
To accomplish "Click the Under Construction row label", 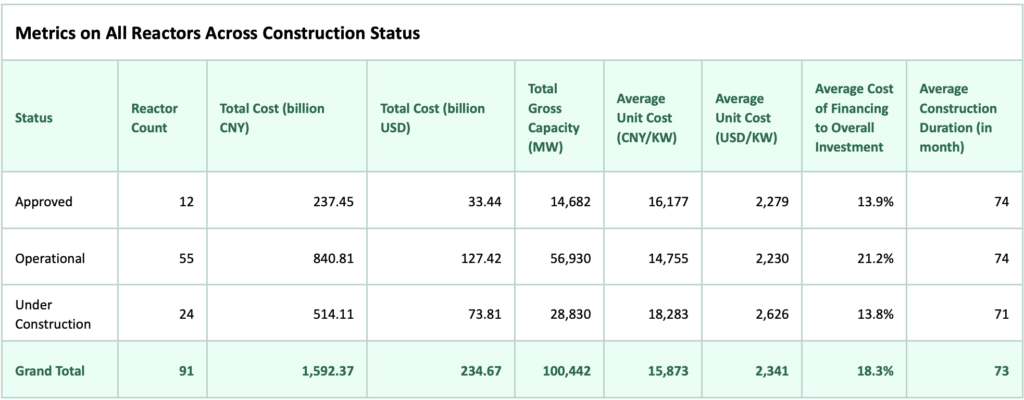I will coord(53,315).
